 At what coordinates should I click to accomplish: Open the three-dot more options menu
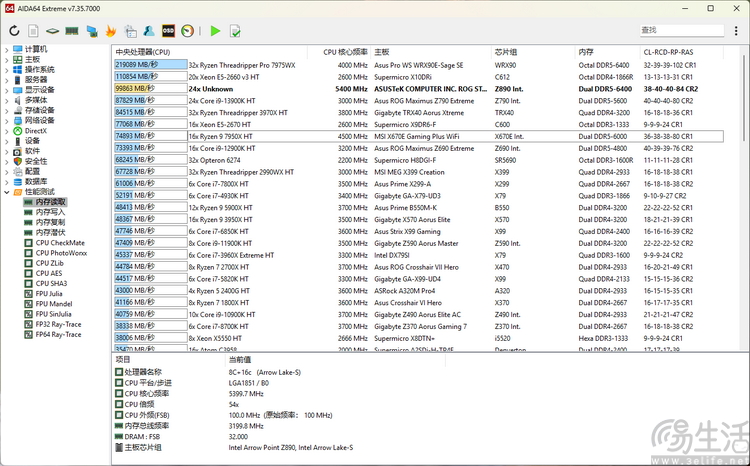coord(736,31)
